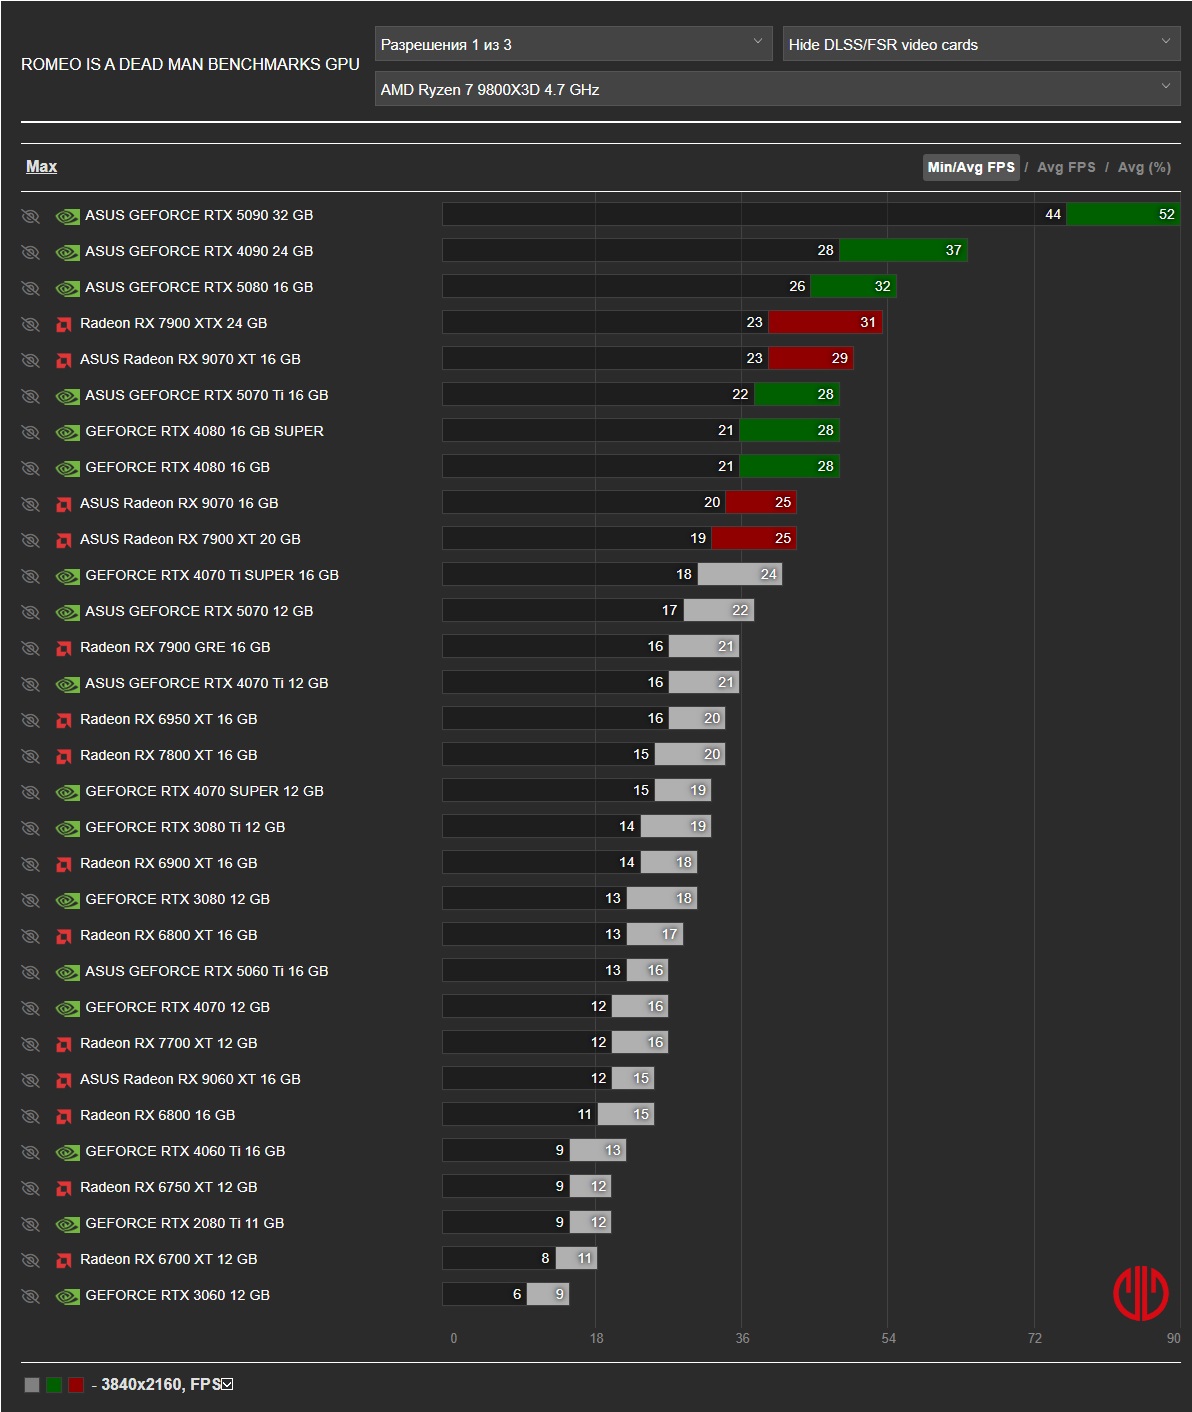Click the NVIDIA logo beside RTX 3060 12 GB

pyautogui.click(x=67, y=1296)
